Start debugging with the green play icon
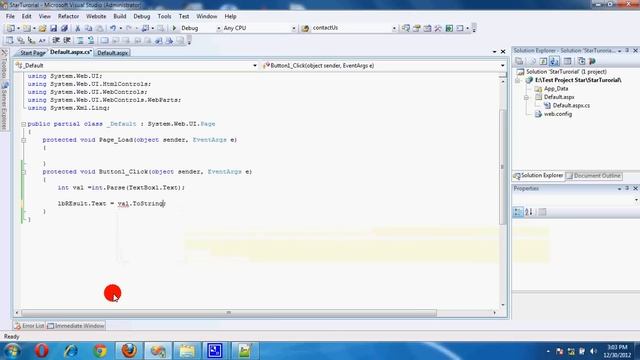640x360 pixels. click(x=174, y=28)
